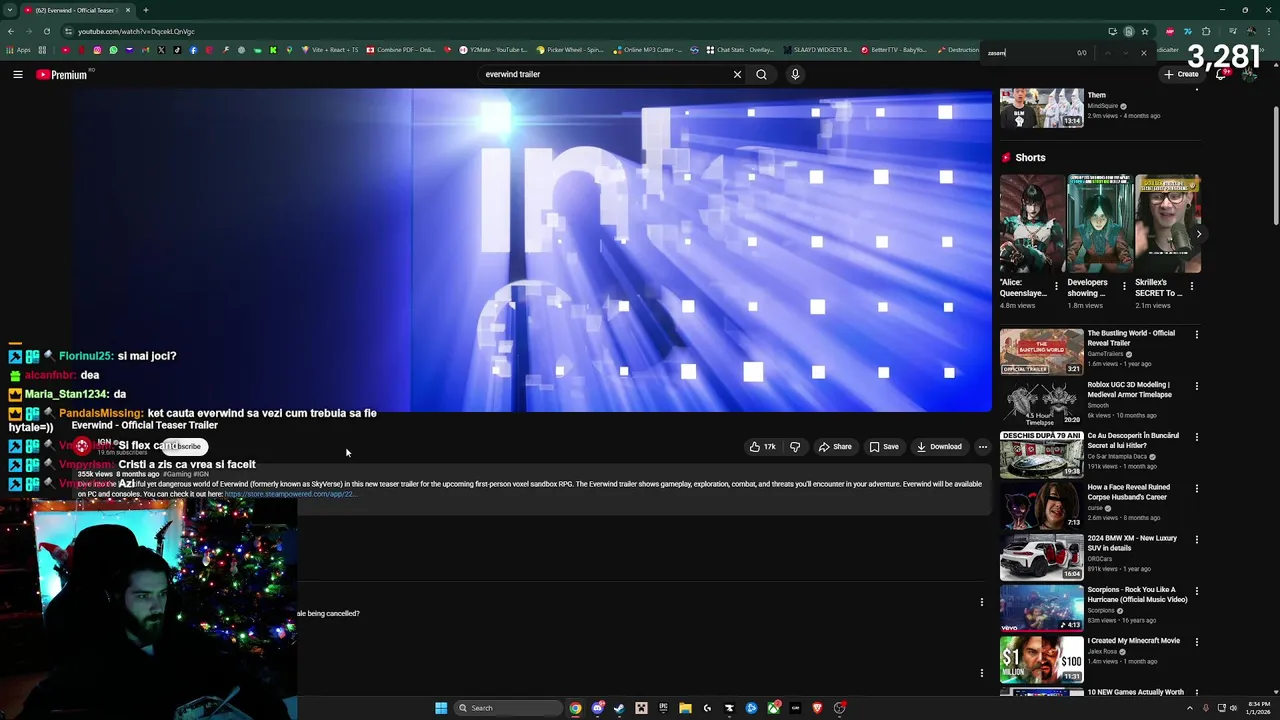This screenshot has height=720, width=1280.
Task: Save the video to a playlist
Action: pos(884,447)
